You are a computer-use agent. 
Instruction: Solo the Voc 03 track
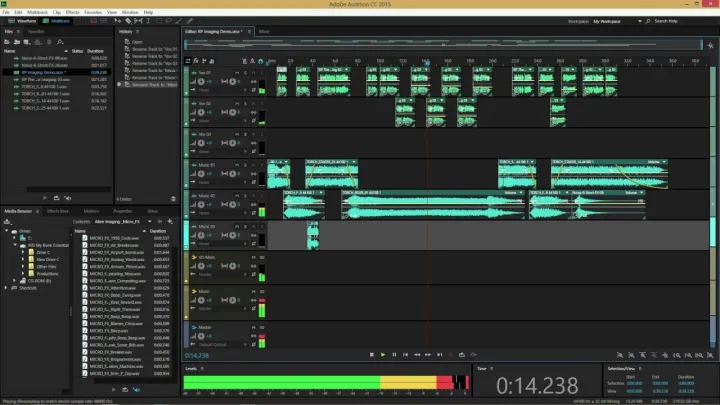pyautogui.click(x=245, y=134)
